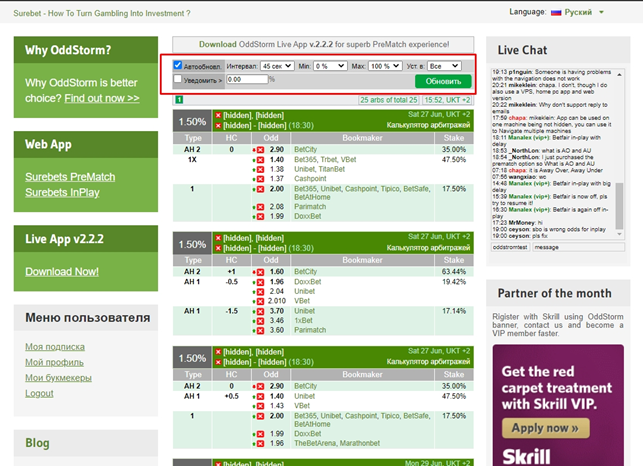Image resolution: width=643 pixels, height=466 pixels.
Task: Open Мой профиль in user menu
Action: point(54,362)
